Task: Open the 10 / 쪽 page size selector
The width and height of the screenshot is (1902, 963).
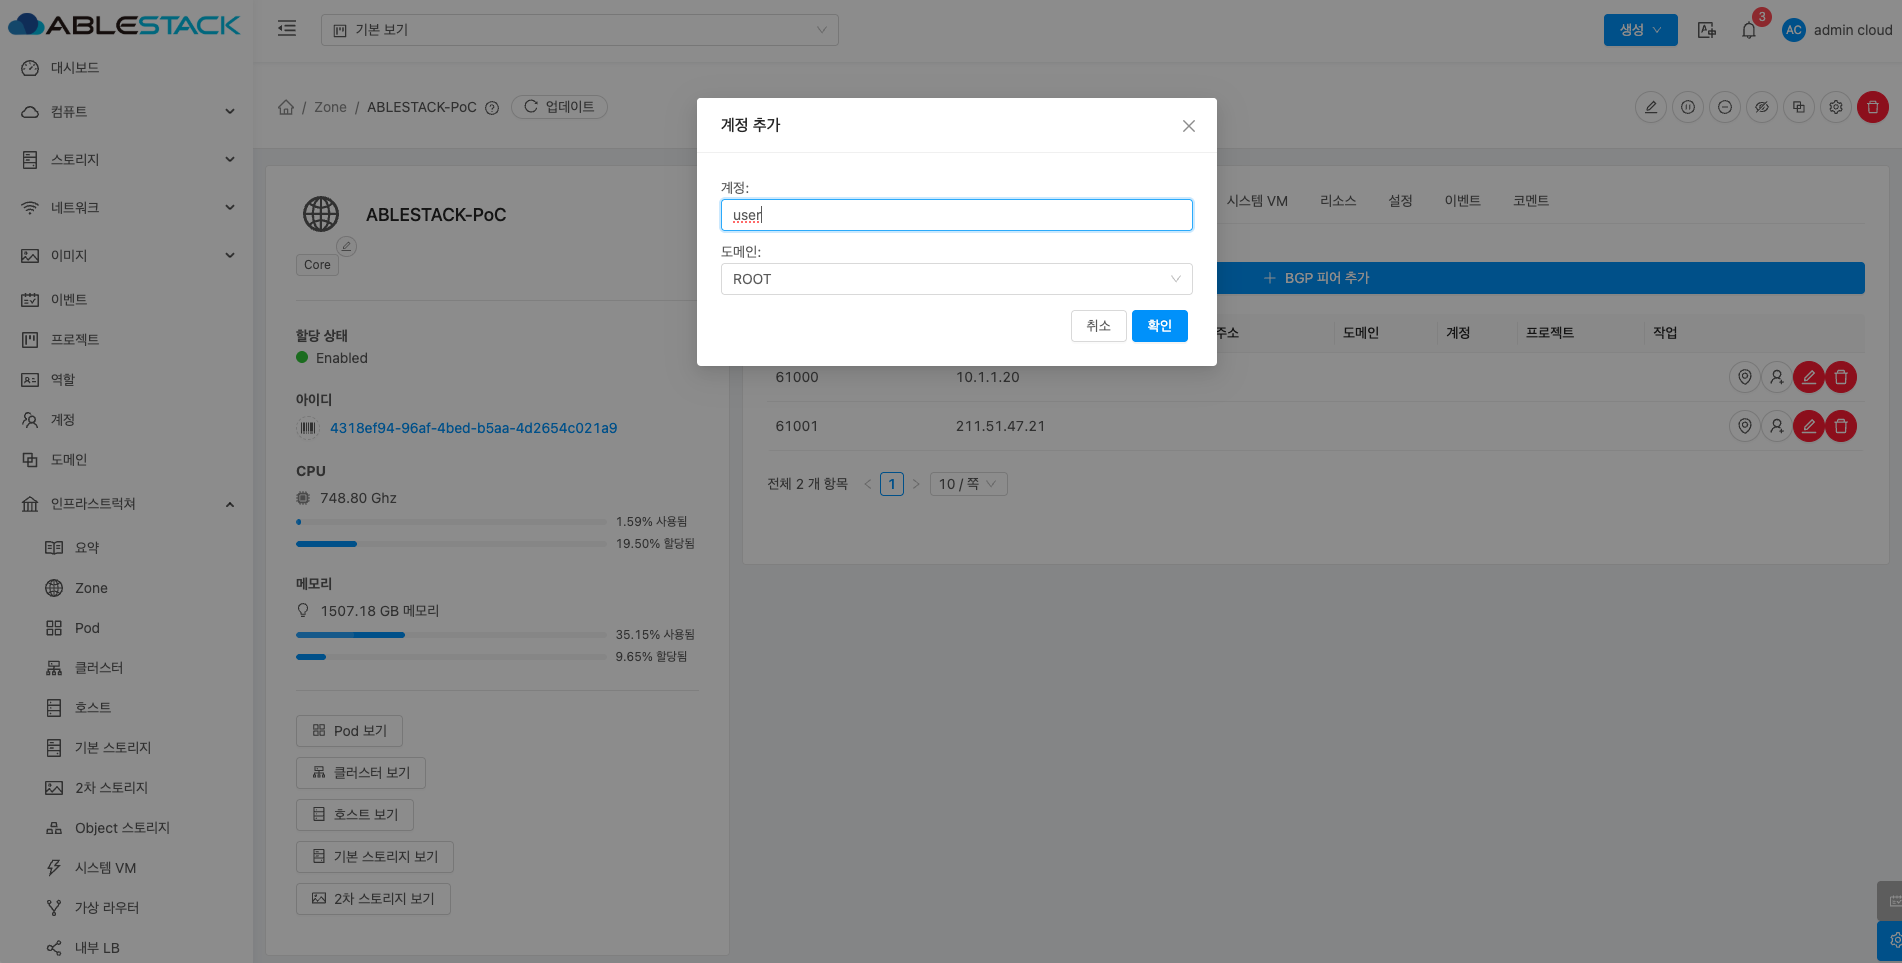Action: point(967,484)
